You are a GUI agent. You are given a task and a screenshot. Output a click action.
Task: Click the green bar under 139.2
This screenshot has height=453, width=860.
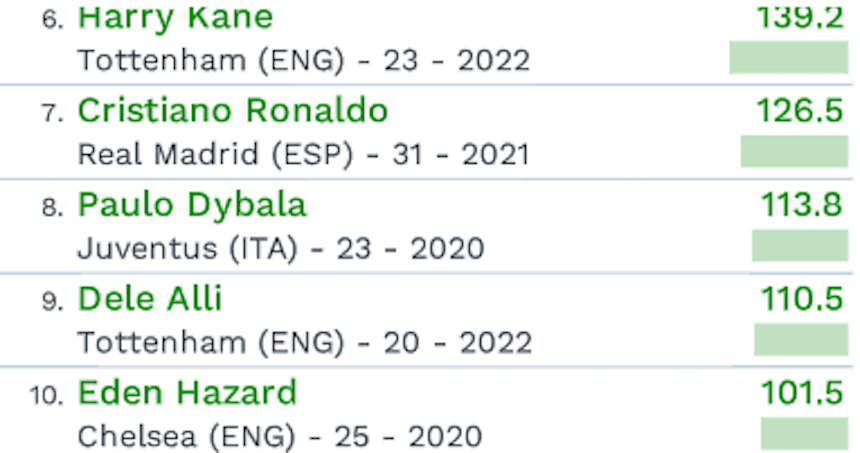[788, 57]
